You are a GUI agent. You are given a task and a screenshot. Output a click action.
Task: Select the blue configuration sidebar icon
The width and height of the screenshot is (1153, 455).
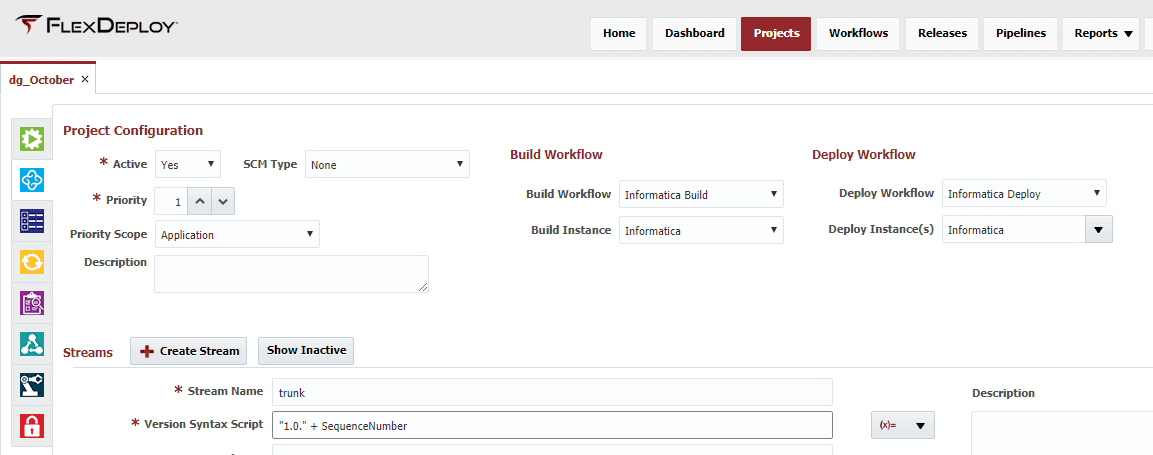pyautogui.click(x=32, y=179)
